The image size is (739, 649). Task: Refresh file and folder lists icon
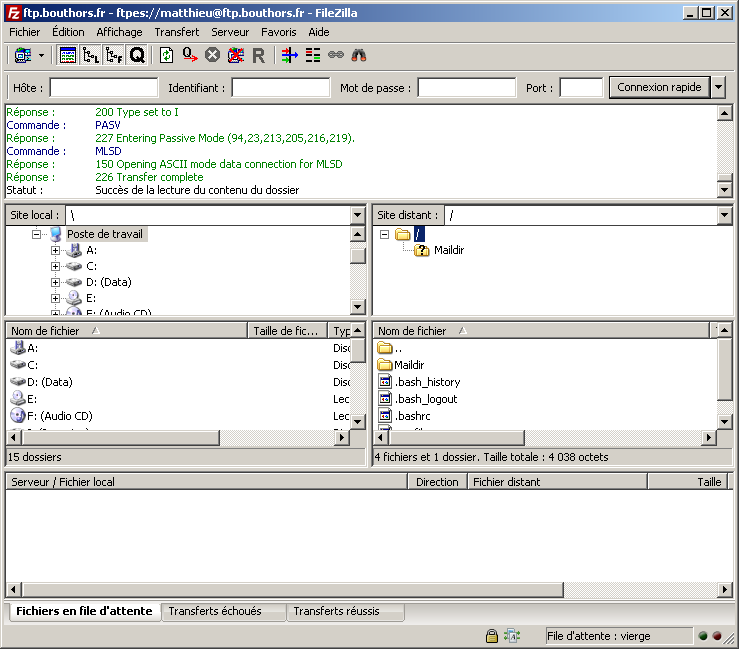click(x=166, y=56)
